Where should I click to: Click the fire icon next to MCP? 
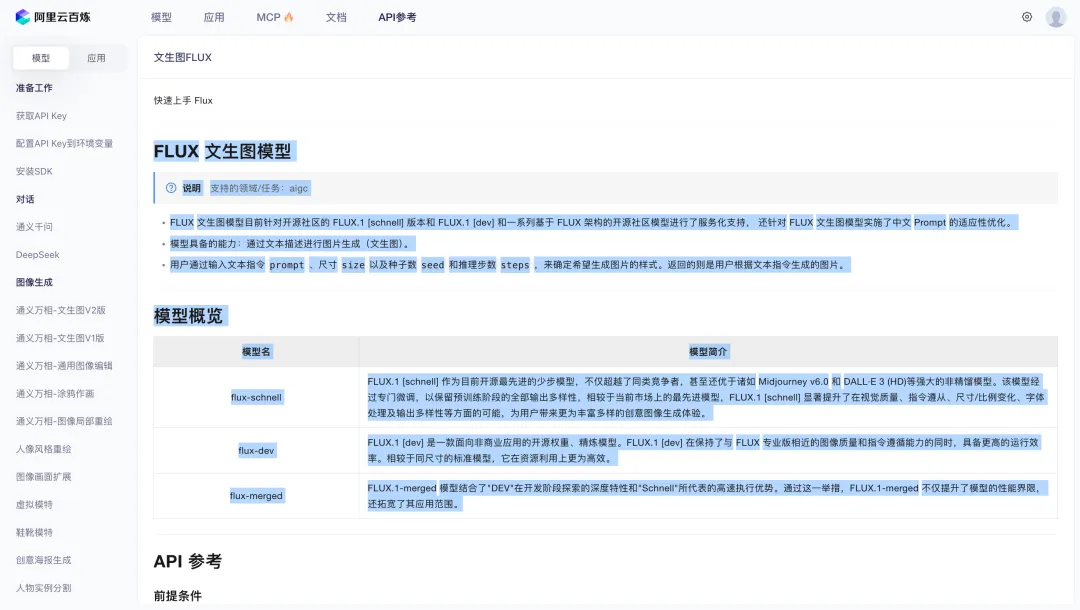(x=289, y=17)
